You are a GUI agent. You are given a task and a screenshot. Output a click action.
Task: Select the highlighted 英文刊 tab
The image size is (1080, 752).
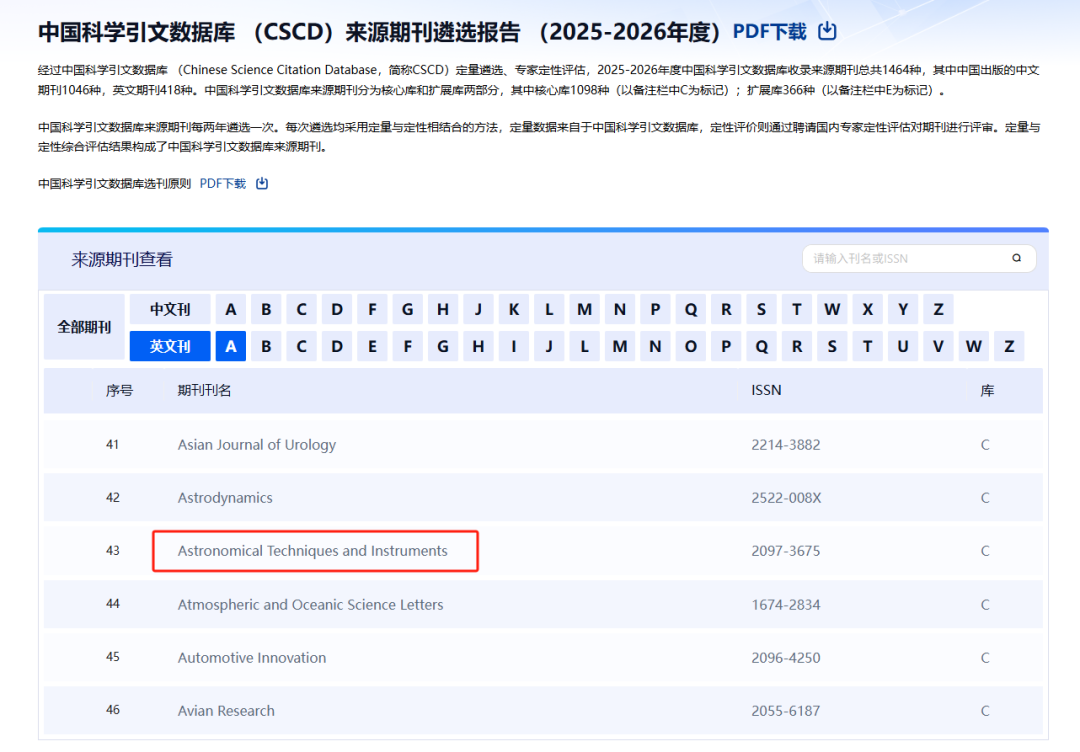tap(170, 347)
